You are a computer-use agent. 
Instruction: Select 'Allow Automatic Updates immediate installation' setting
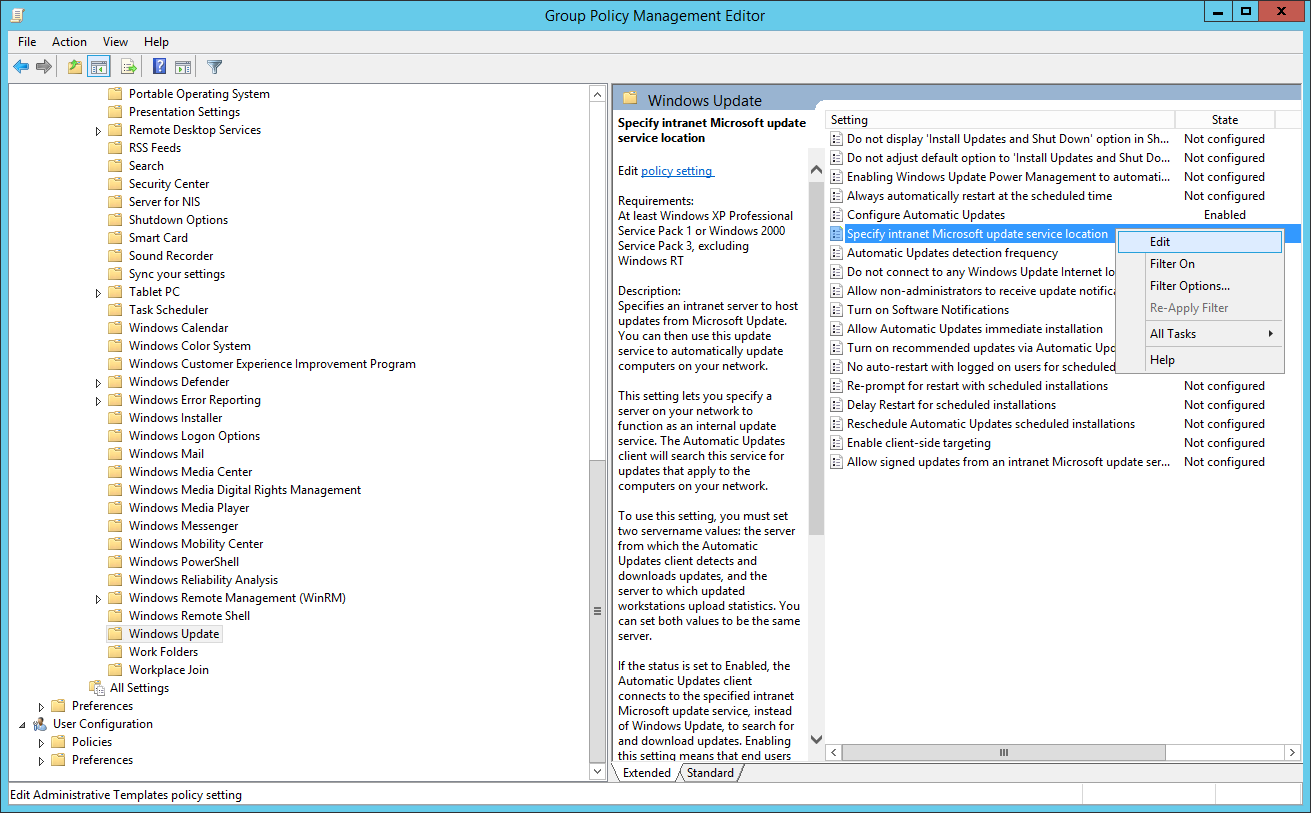point(975,329)
